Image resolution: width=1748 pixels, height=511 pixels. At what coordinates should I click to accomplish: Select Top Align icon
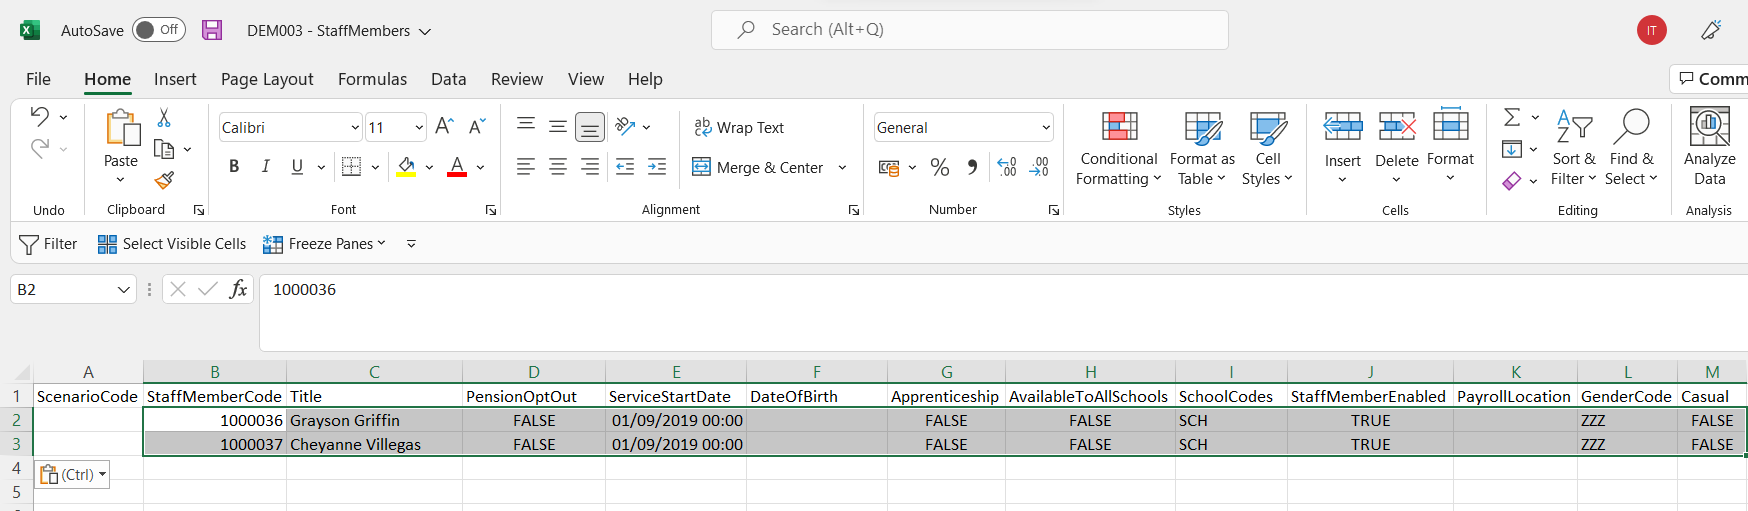[526, 126]
